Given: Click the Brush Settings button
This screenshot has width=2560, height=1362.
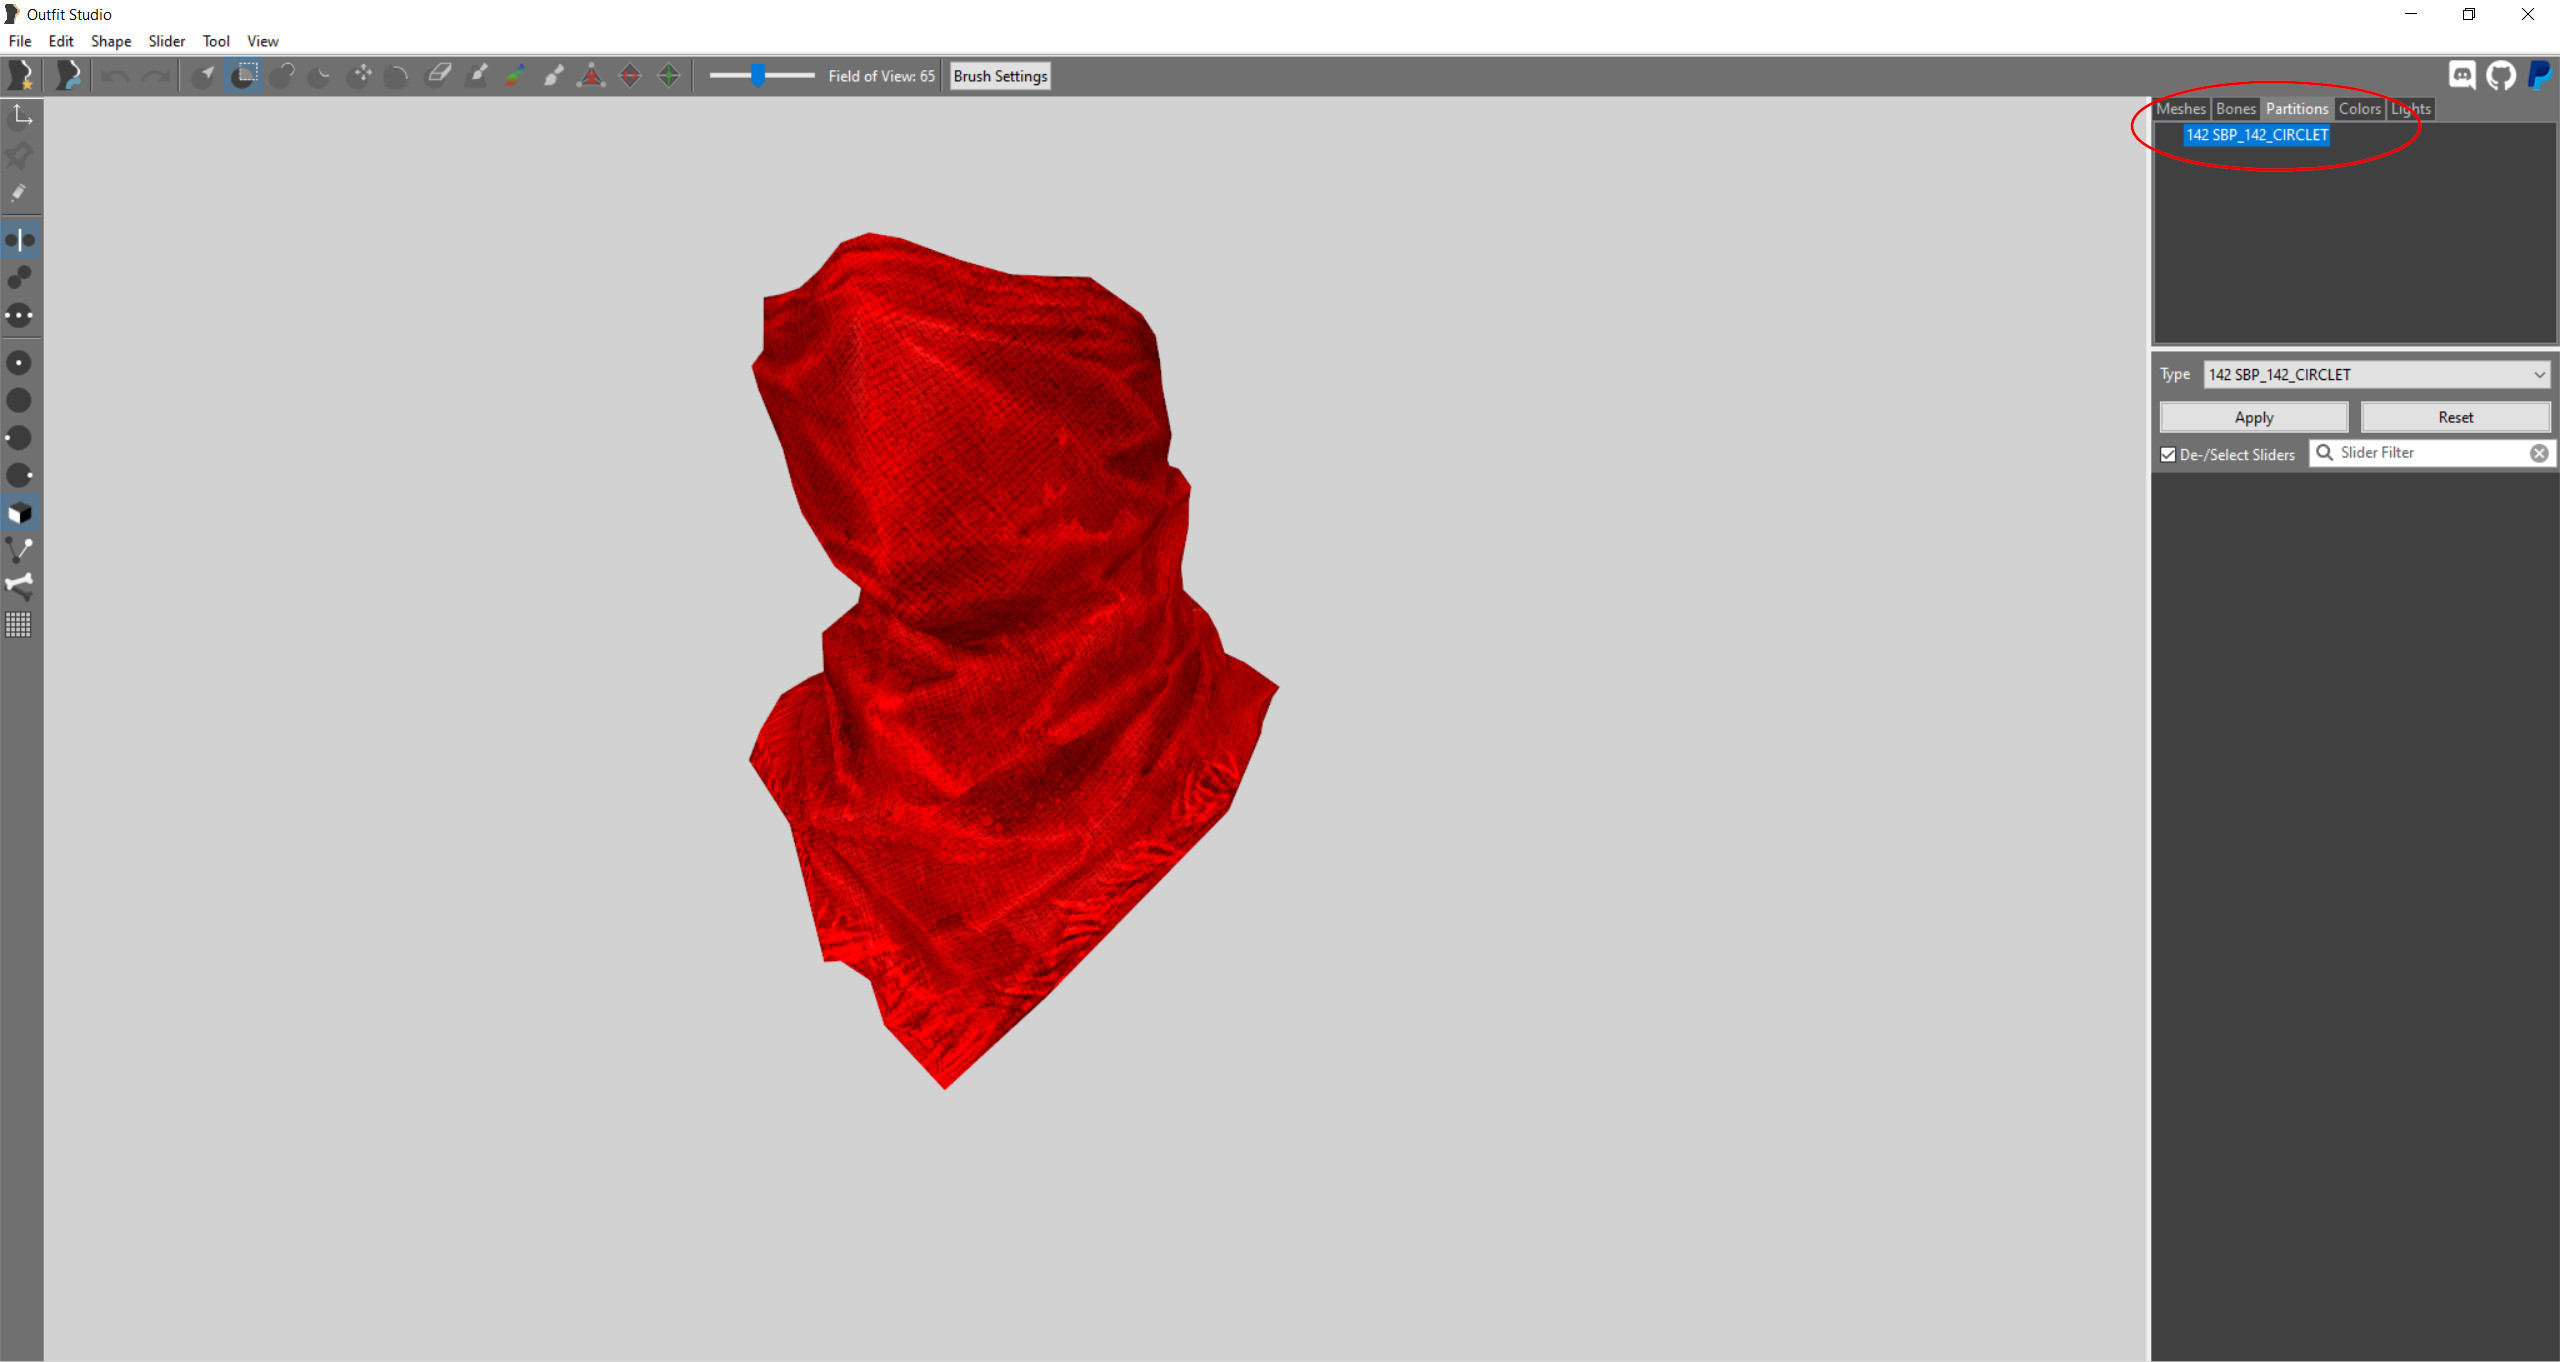Looking at the screenshot, I should pyautogui.click(x=999, y=76).
